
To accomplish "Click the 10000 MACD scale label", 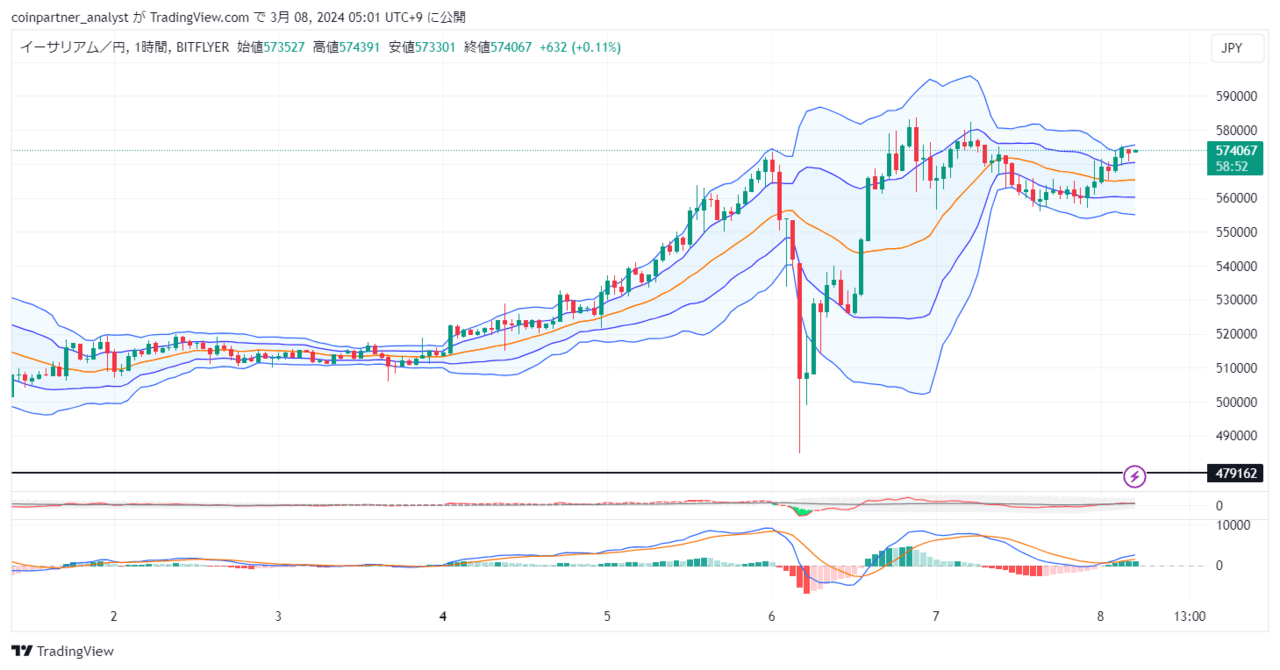I will click(x=1232, y=524).
